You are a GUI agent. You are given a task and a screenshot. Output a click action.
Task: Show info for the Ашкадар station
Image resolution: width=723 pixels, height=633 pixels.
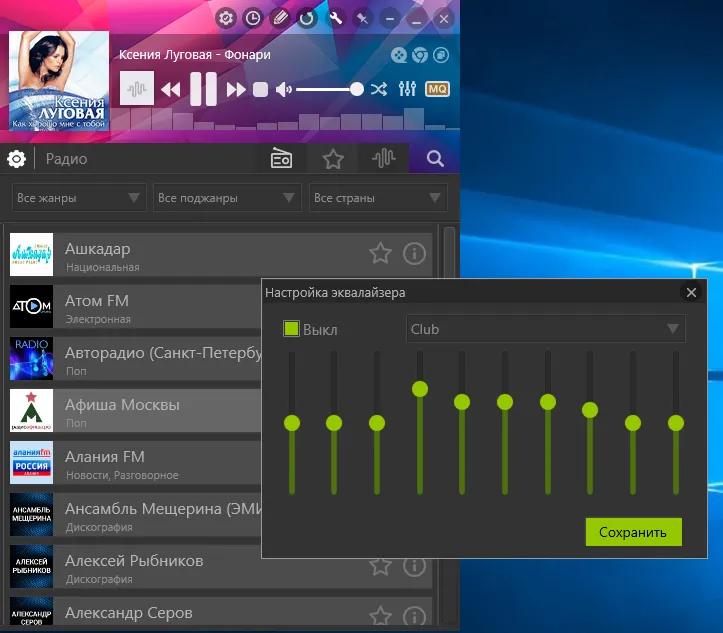click(414, 253)
